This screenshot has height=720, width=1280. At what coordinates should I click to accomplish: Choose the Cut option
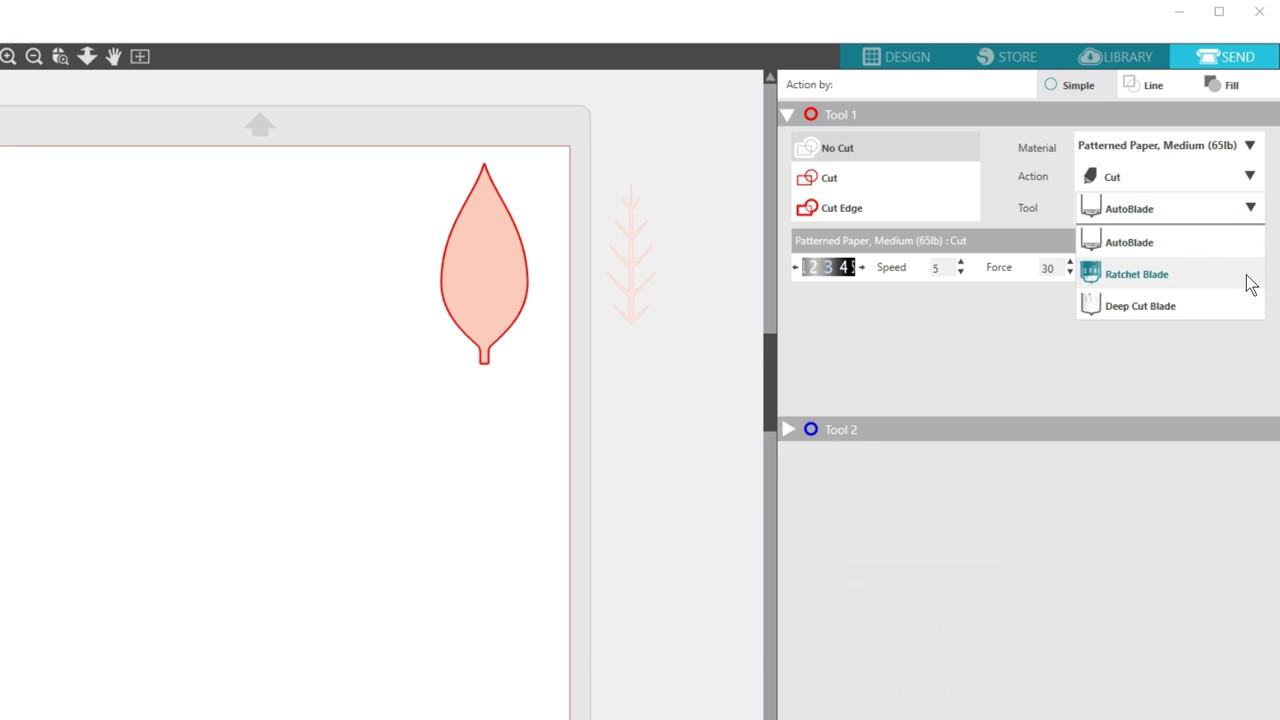[886, 178]
